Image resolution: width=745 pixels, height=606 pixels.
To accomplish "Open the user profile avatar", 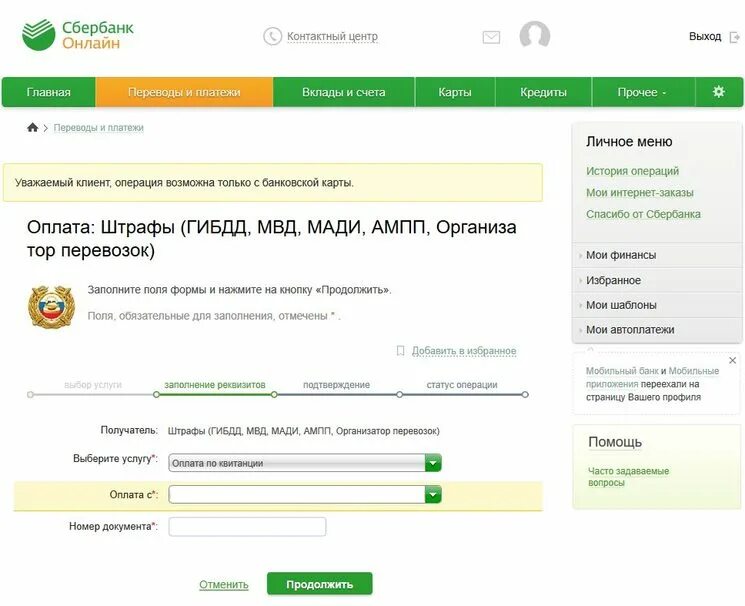I will pos(535,34).
